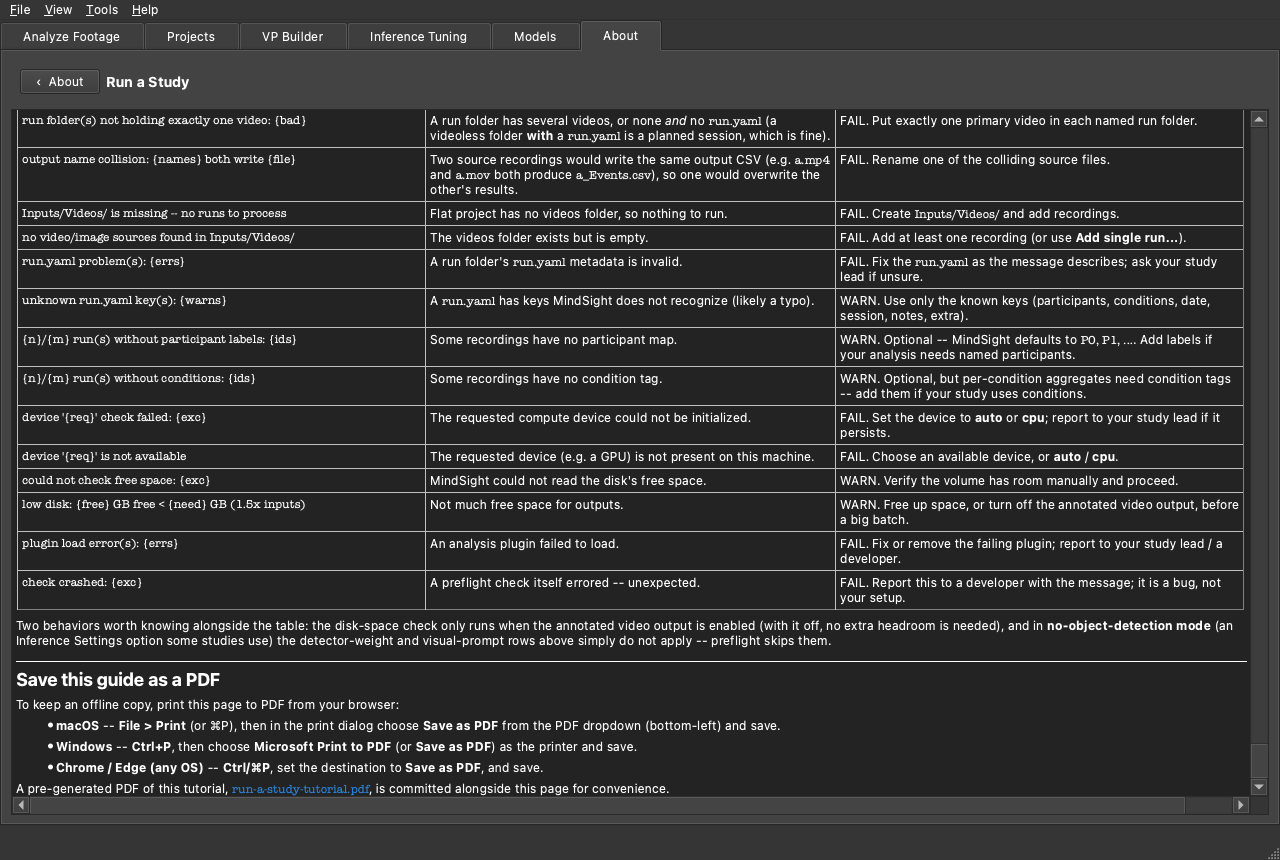The image size is (1280, 860).
Task: Open the Help menu
Action: pos(145,9)
